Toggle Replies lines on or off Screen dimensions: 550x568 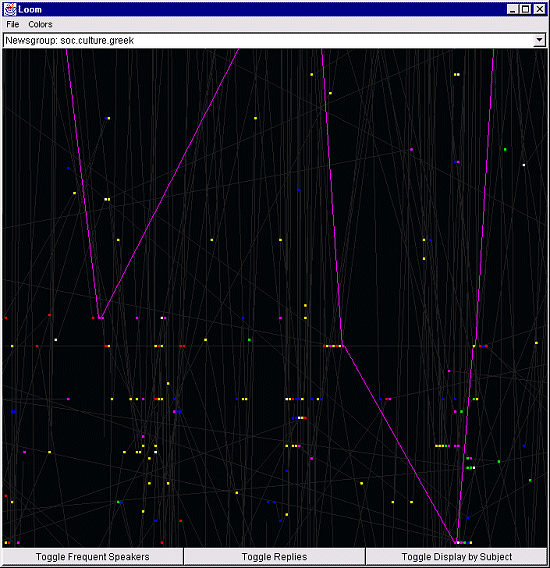274,557
